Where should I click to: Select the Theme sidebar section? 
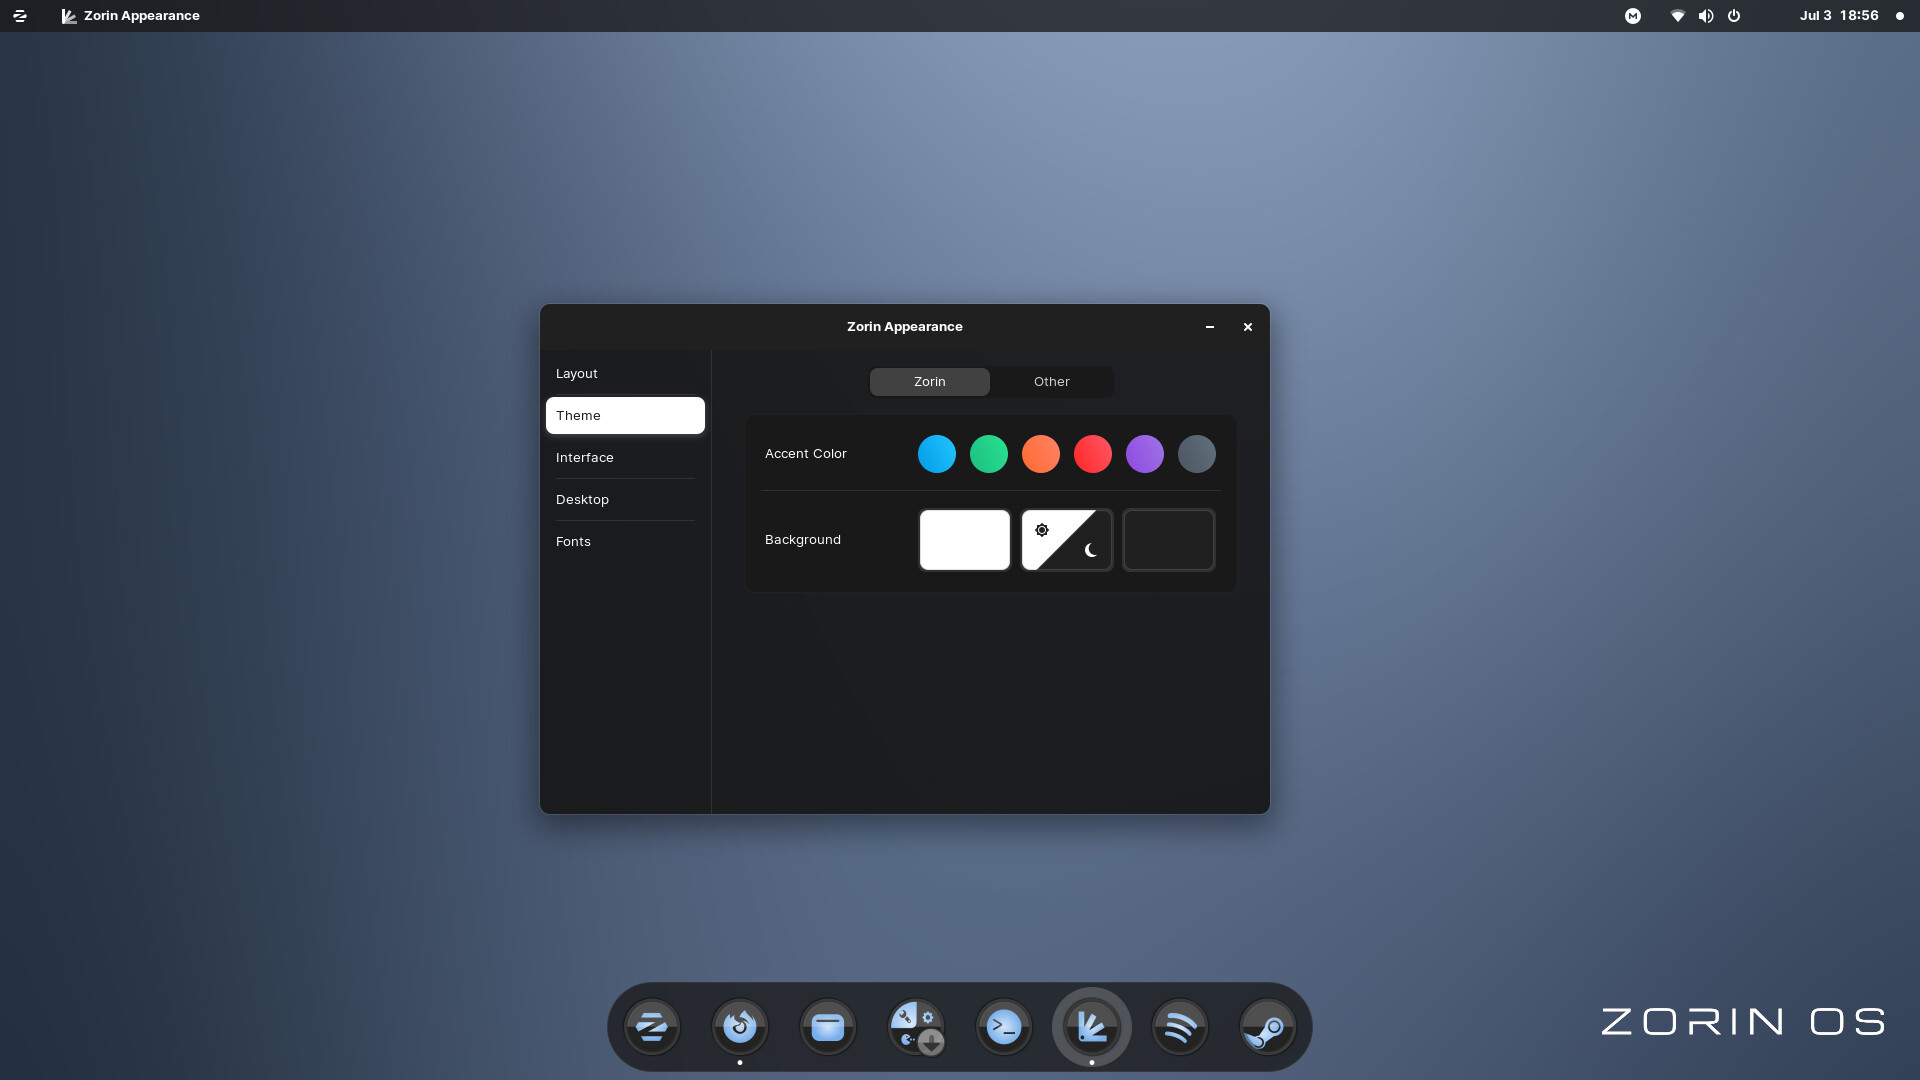(625, 416)
